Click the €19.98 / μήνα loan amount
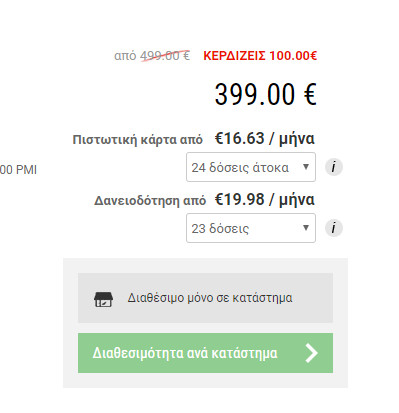 pyautogui.click(x=265, y=200)
